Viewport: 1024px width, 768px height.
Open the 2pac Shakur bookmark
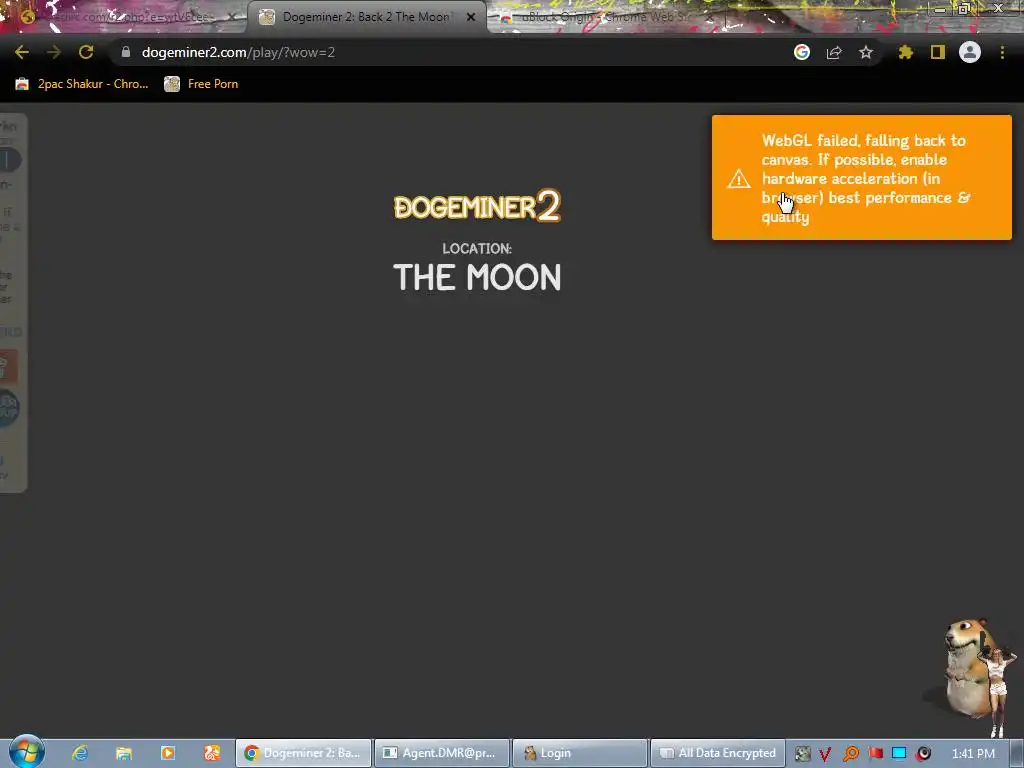82,84
